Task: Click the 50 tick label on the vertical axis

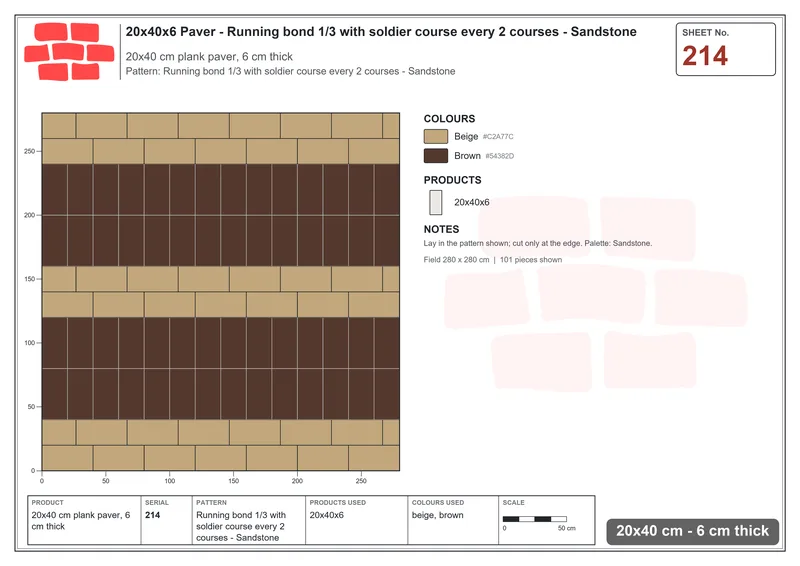Action: (x=31, y=407)
